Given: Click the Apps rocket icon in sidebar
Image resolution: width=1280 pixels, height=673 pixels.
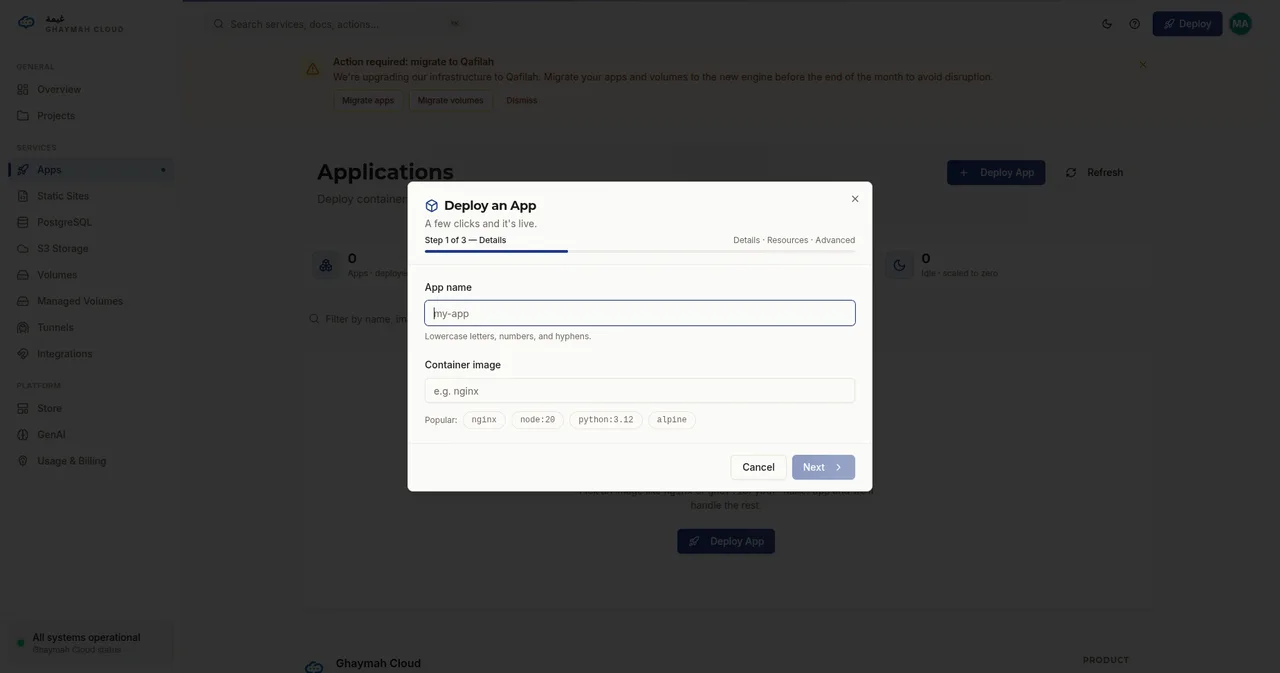Looking at the screenshot, I should [23, 170].
